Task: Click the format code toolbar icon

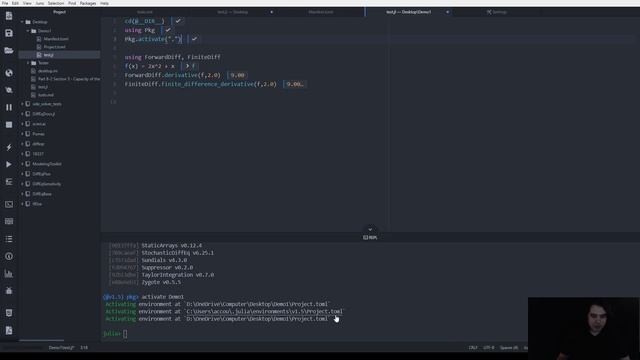Action: click(9, 182)
